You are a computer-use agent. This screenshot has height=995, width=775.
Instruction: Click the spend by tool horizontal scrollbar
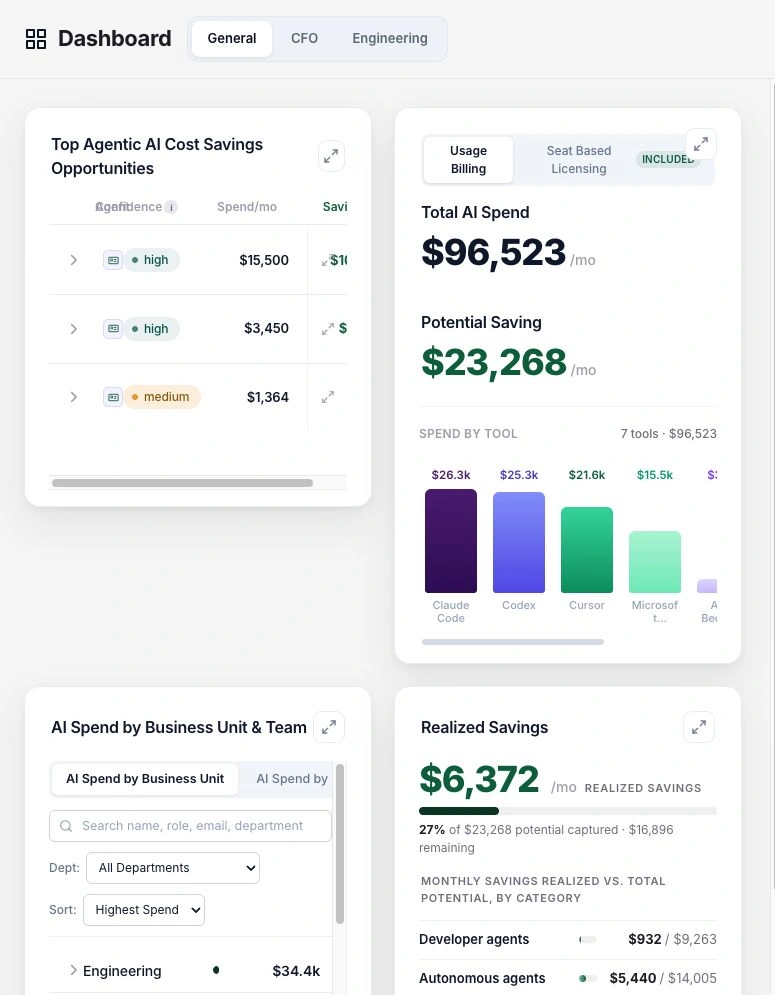pos(513,642)
